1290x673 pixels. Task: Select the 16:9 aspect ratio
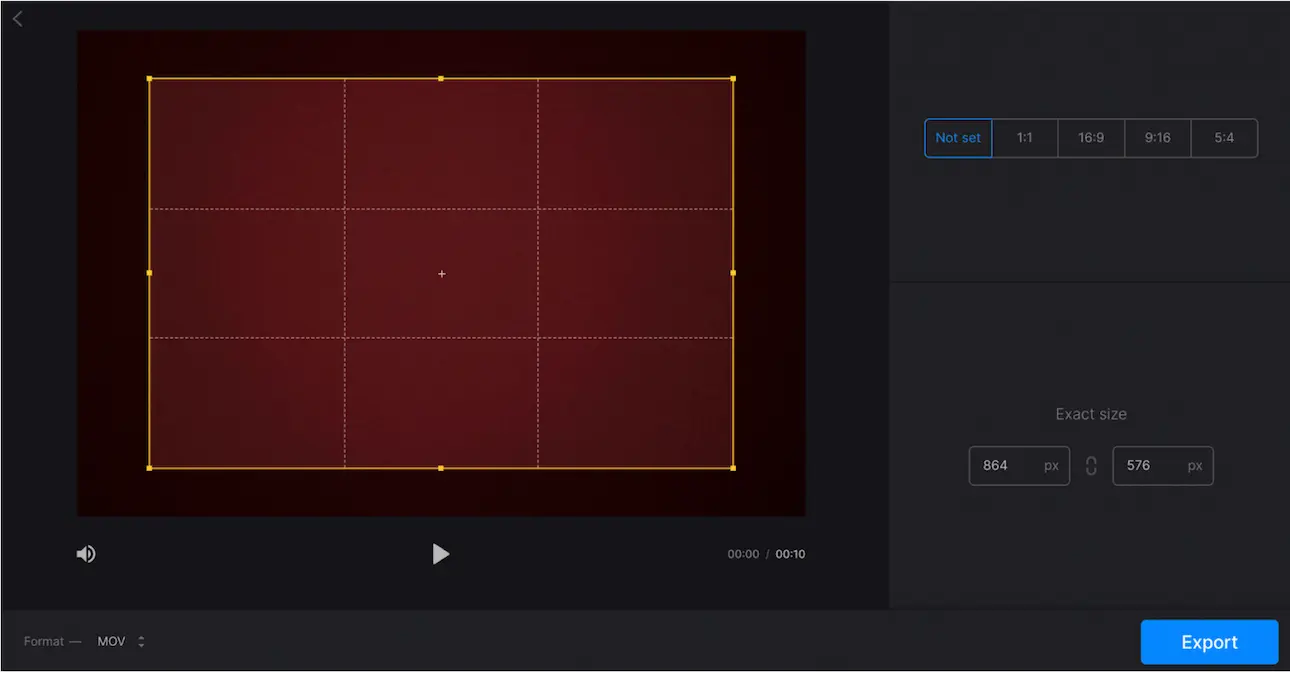tap(1091, 138)
